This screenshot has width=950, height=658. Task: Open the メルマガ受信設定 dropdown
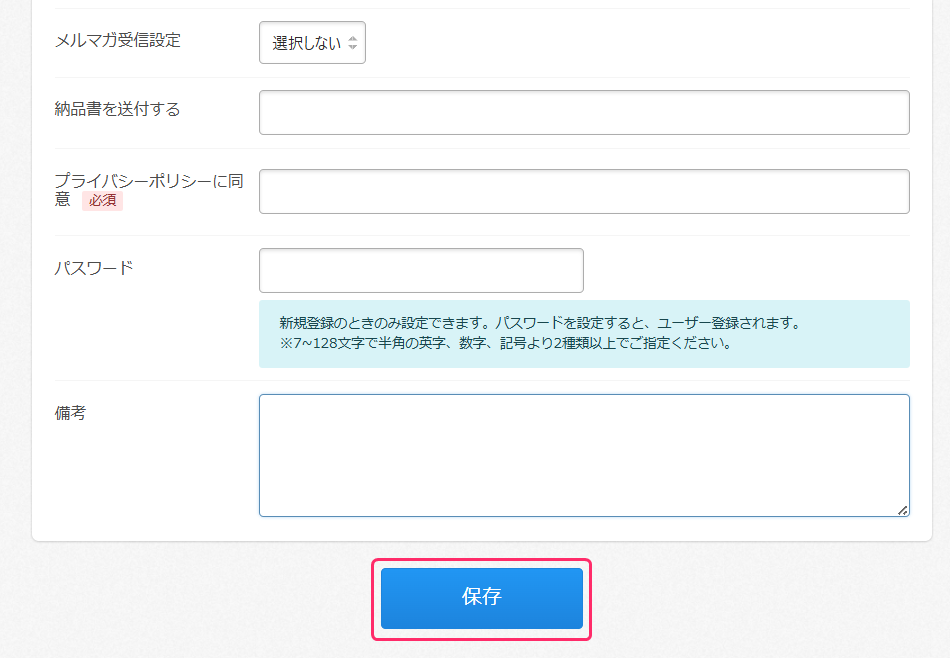(x=312, y=43)
